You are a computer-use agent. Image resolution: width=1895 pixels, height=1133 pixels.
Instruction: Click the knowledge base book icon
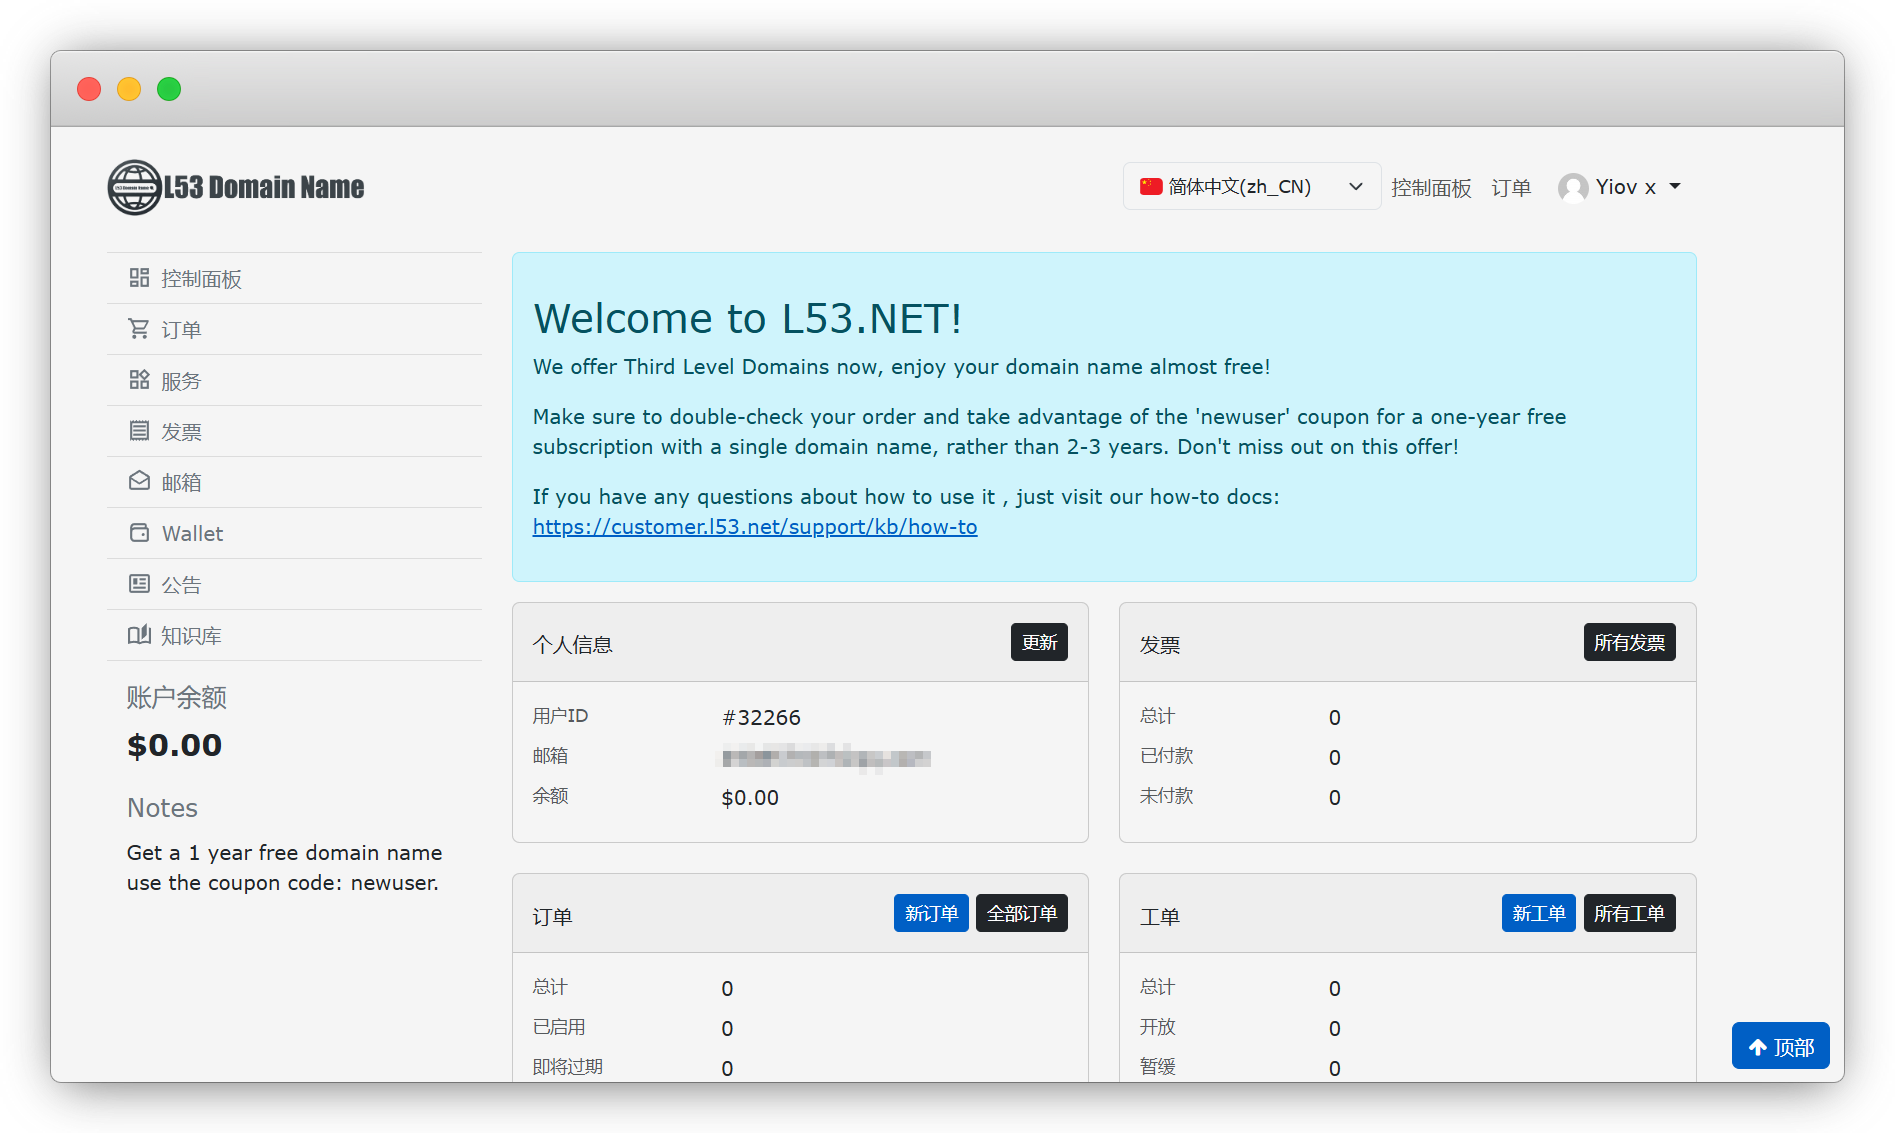(x=139, y=635)
